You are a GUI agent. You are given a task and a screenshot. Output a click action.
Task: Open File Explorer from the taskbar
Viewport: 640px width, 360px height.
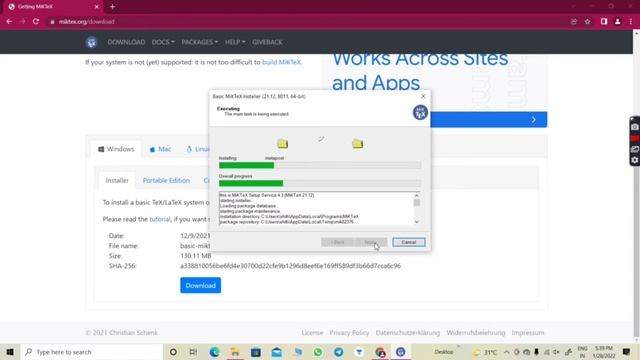coord(235,352)
